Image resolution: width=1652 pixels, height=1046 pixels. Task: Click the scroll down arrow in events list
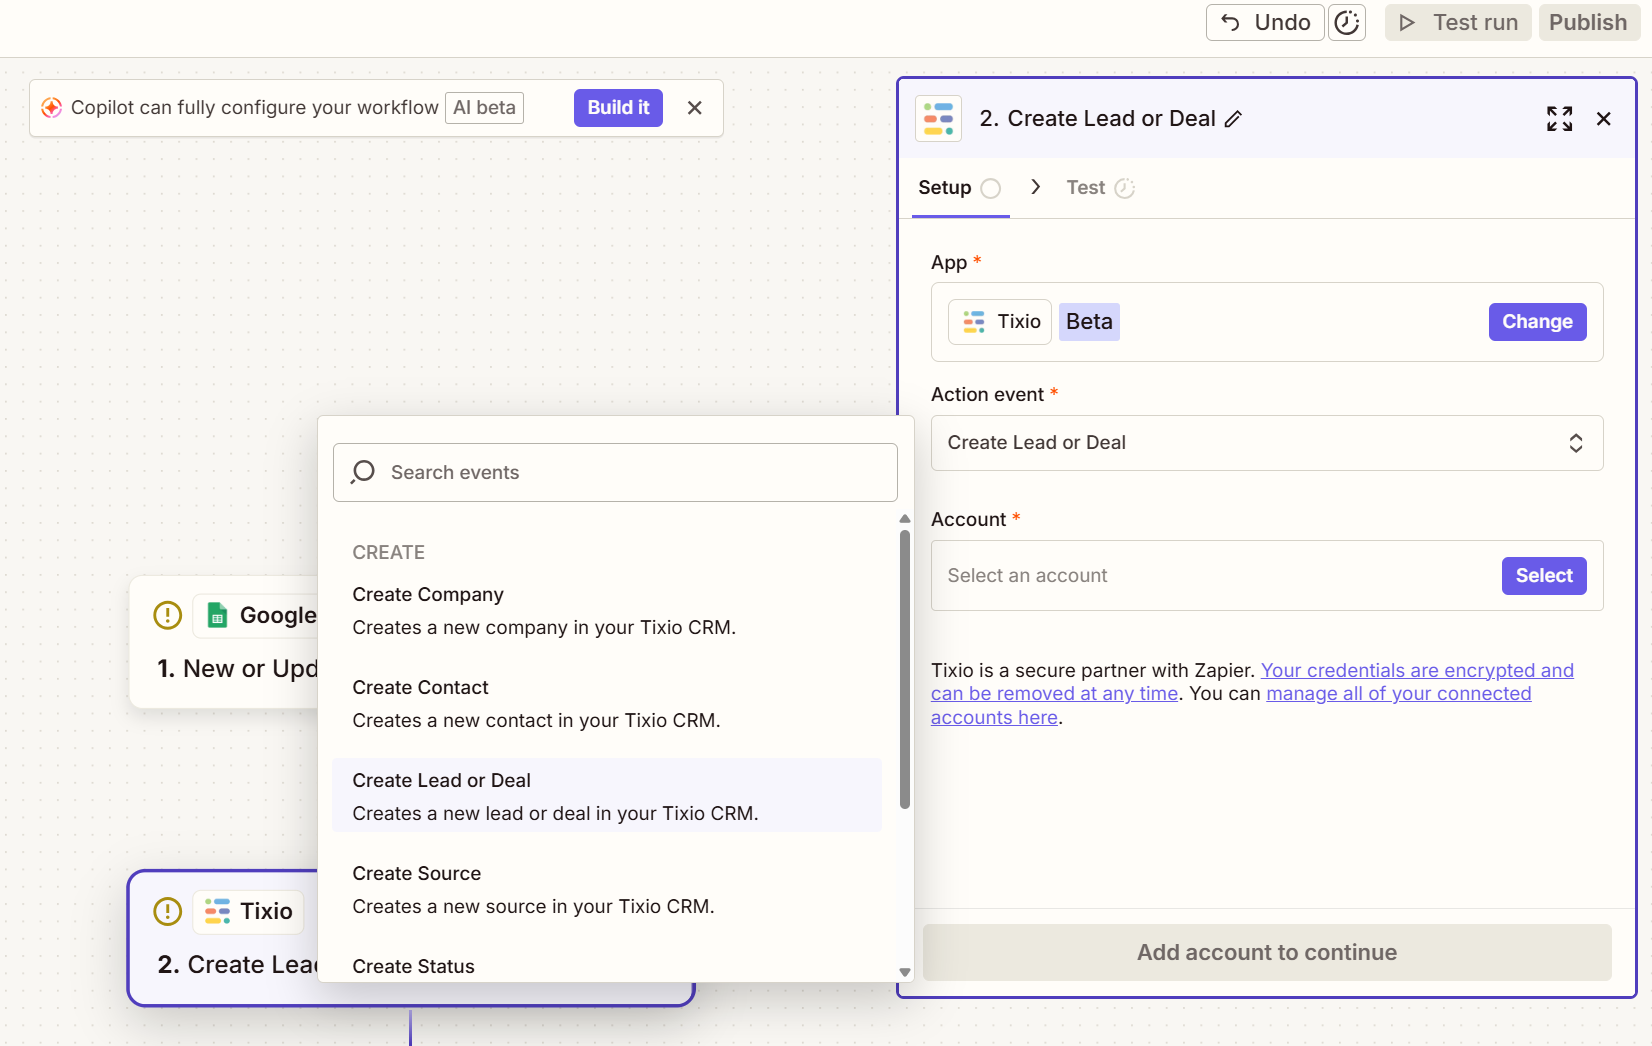[905, 972]
